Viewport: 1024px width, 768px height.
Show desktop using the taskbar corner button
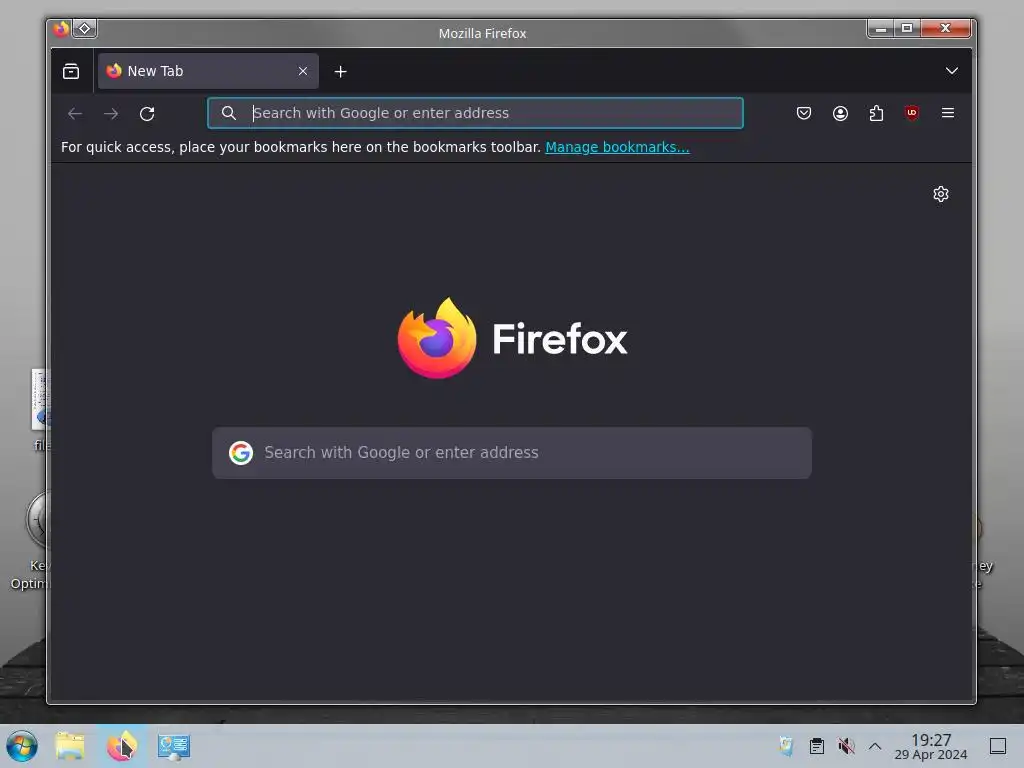pos(997,746)
